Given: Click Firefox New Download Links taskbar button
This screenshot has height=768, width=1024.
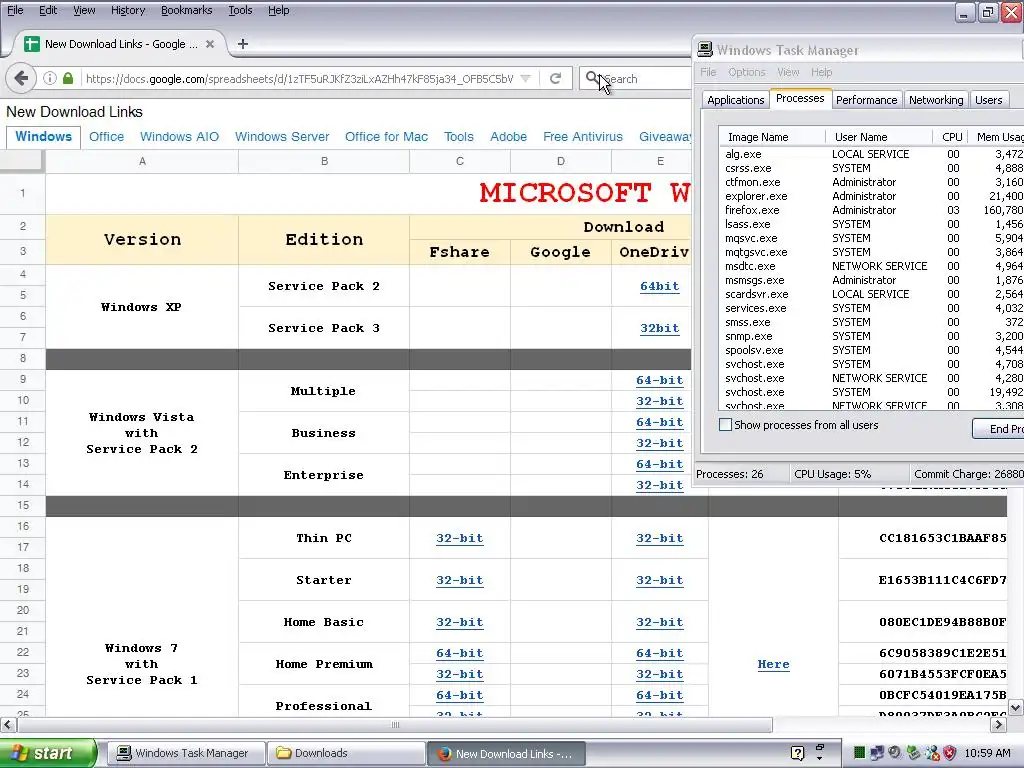Looking at the screenshot, I should click(x=506, y=753).
